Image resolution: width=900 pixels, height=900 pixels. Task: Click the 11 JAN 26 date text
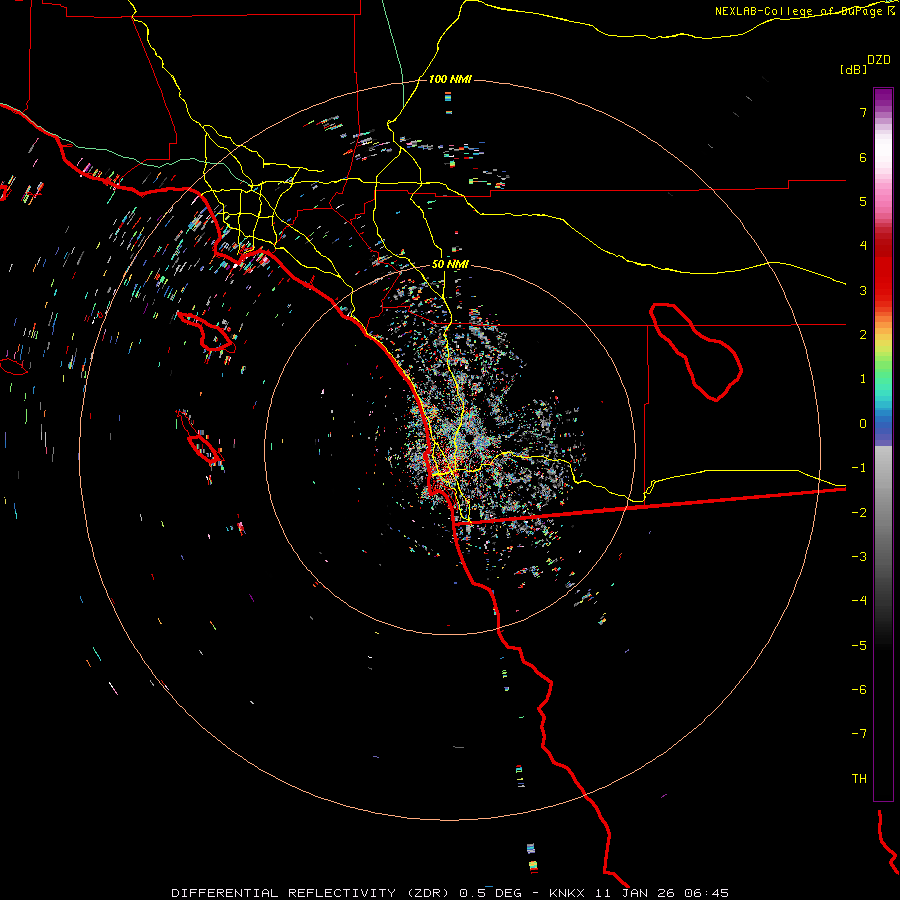click(x=637, y=893)
